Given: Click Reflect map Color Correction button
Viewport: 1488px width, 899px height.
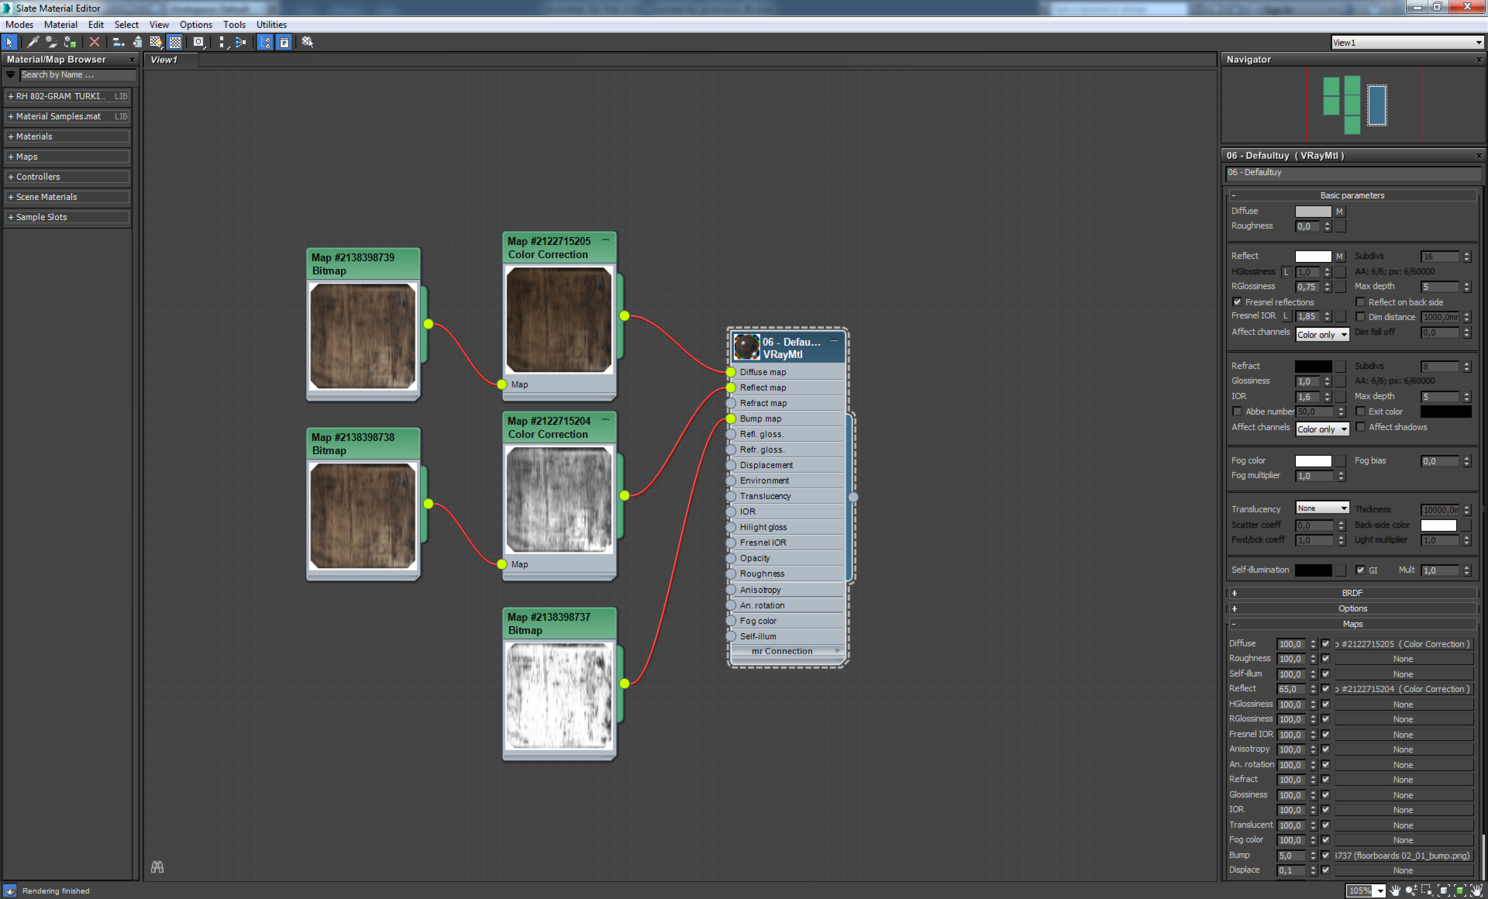Looking at the screenshot, I should pos(1403,689).
